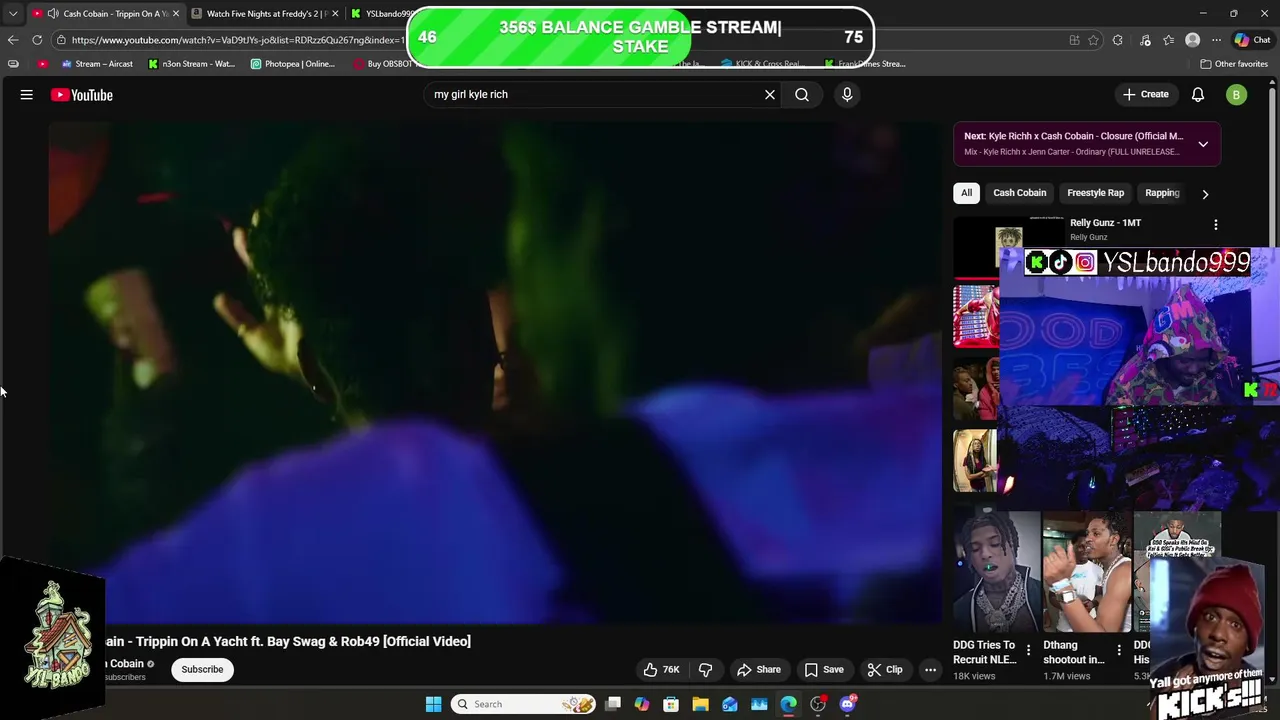
Task: Open Windows Start menu
Action: 433,704
